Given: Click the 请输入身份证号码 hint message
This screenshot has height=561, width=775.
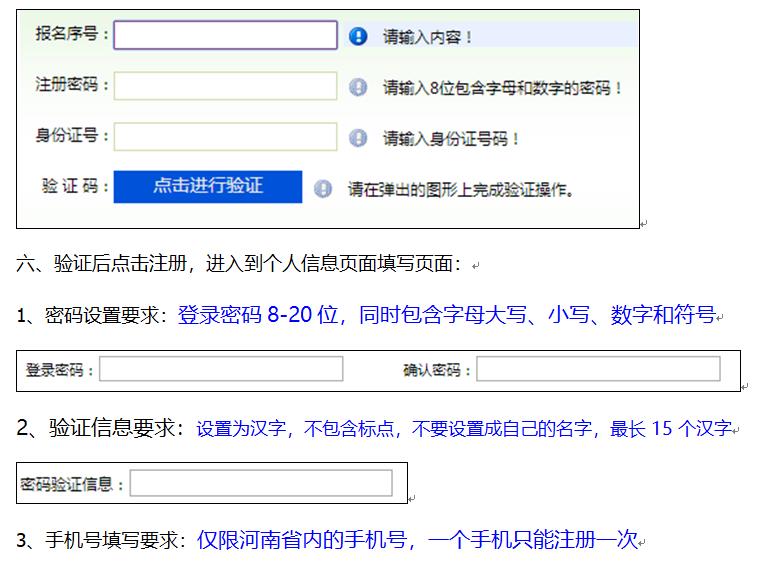Looking at the screenshot, I should [451, 139].
